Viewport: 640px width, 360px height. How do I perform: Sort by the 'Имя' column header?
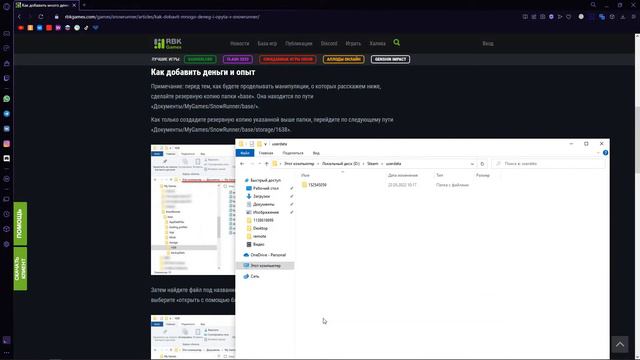[305, 175]
